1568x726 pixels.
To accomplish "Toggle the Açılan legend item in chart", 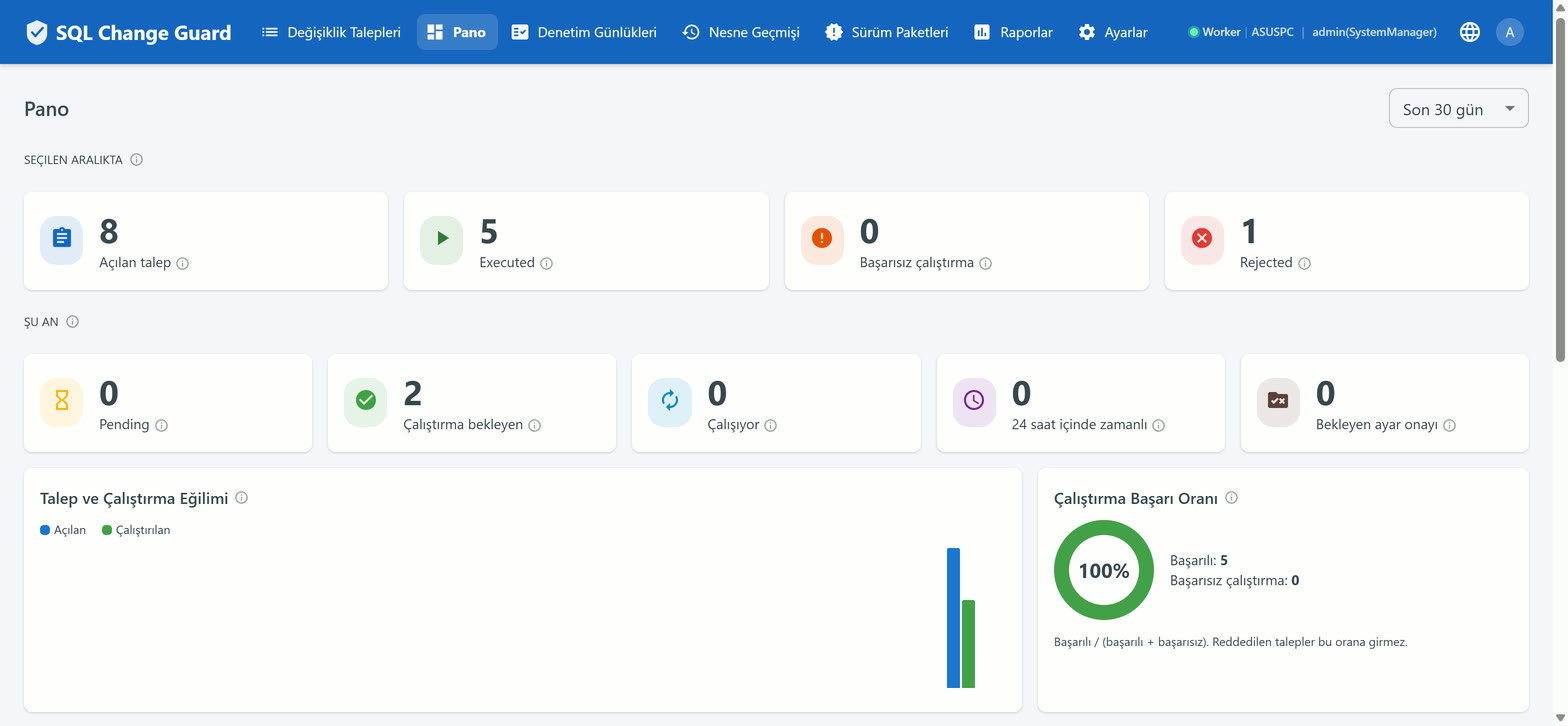I will [x=63, y=530].
